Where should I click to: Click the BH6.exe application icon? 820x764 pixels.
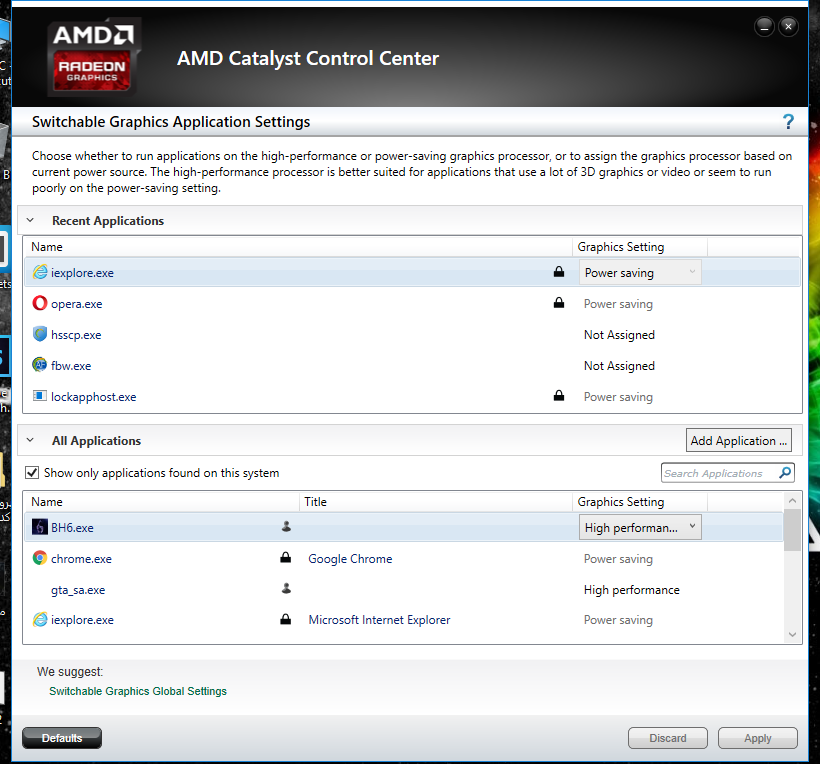tap(40, 527)
